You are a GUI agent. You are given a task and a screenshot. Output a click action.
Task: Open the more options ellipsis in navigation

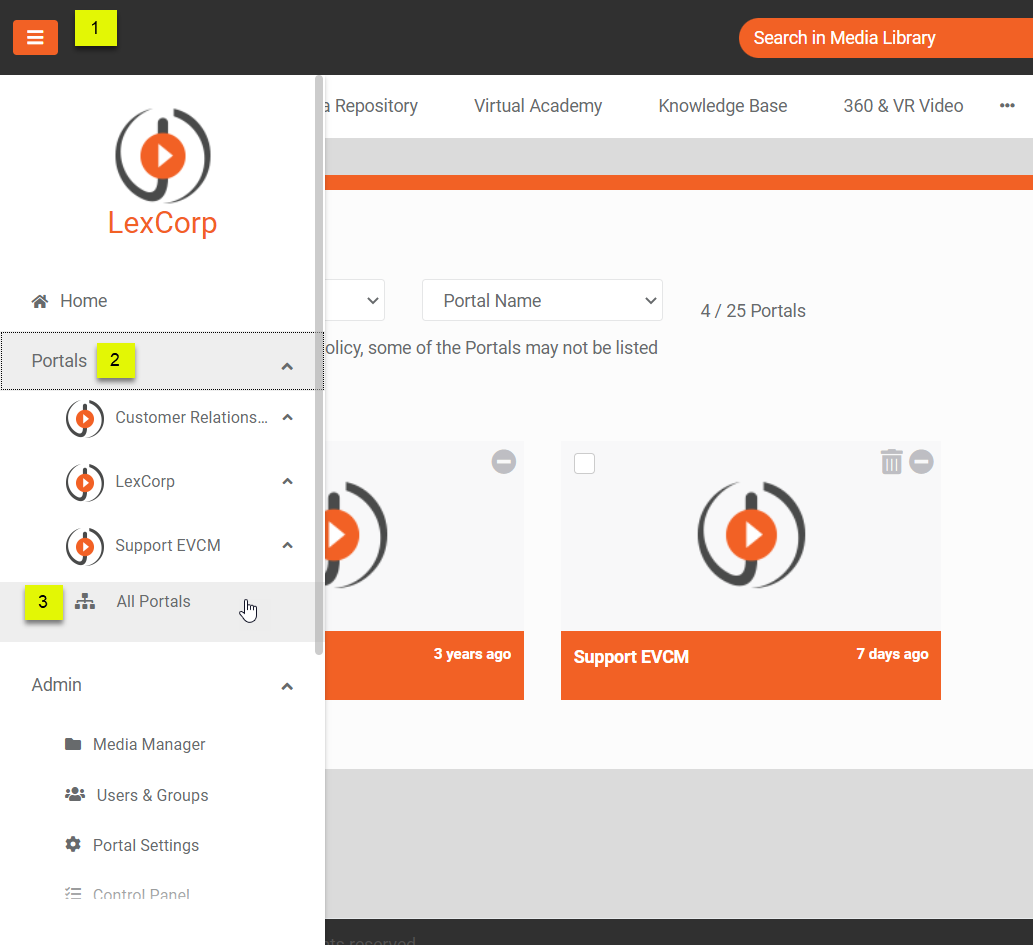pyautogui.click(x=1007, y=106)
